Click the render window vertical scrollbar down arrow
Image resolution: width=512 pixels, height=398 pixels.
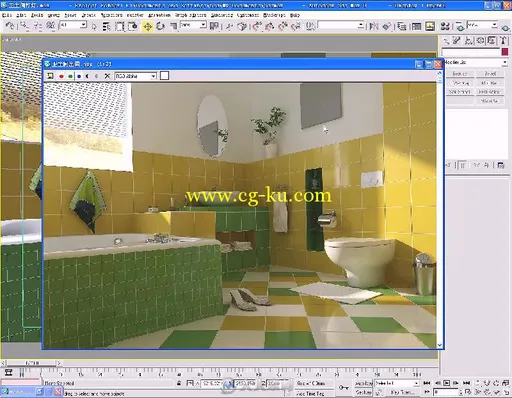pos(440,345)
